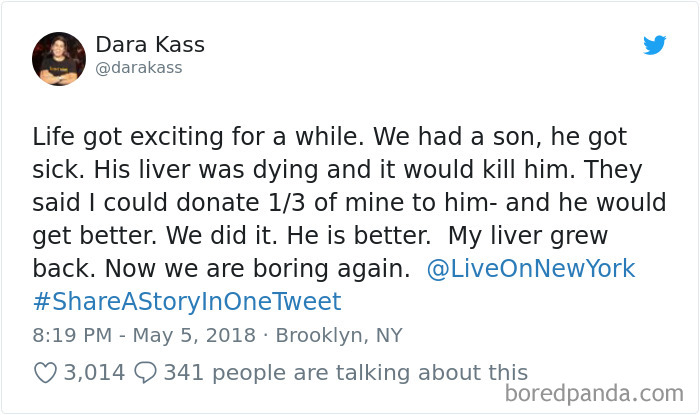Click the Twitter bird logo icon

tap(654, 46)
